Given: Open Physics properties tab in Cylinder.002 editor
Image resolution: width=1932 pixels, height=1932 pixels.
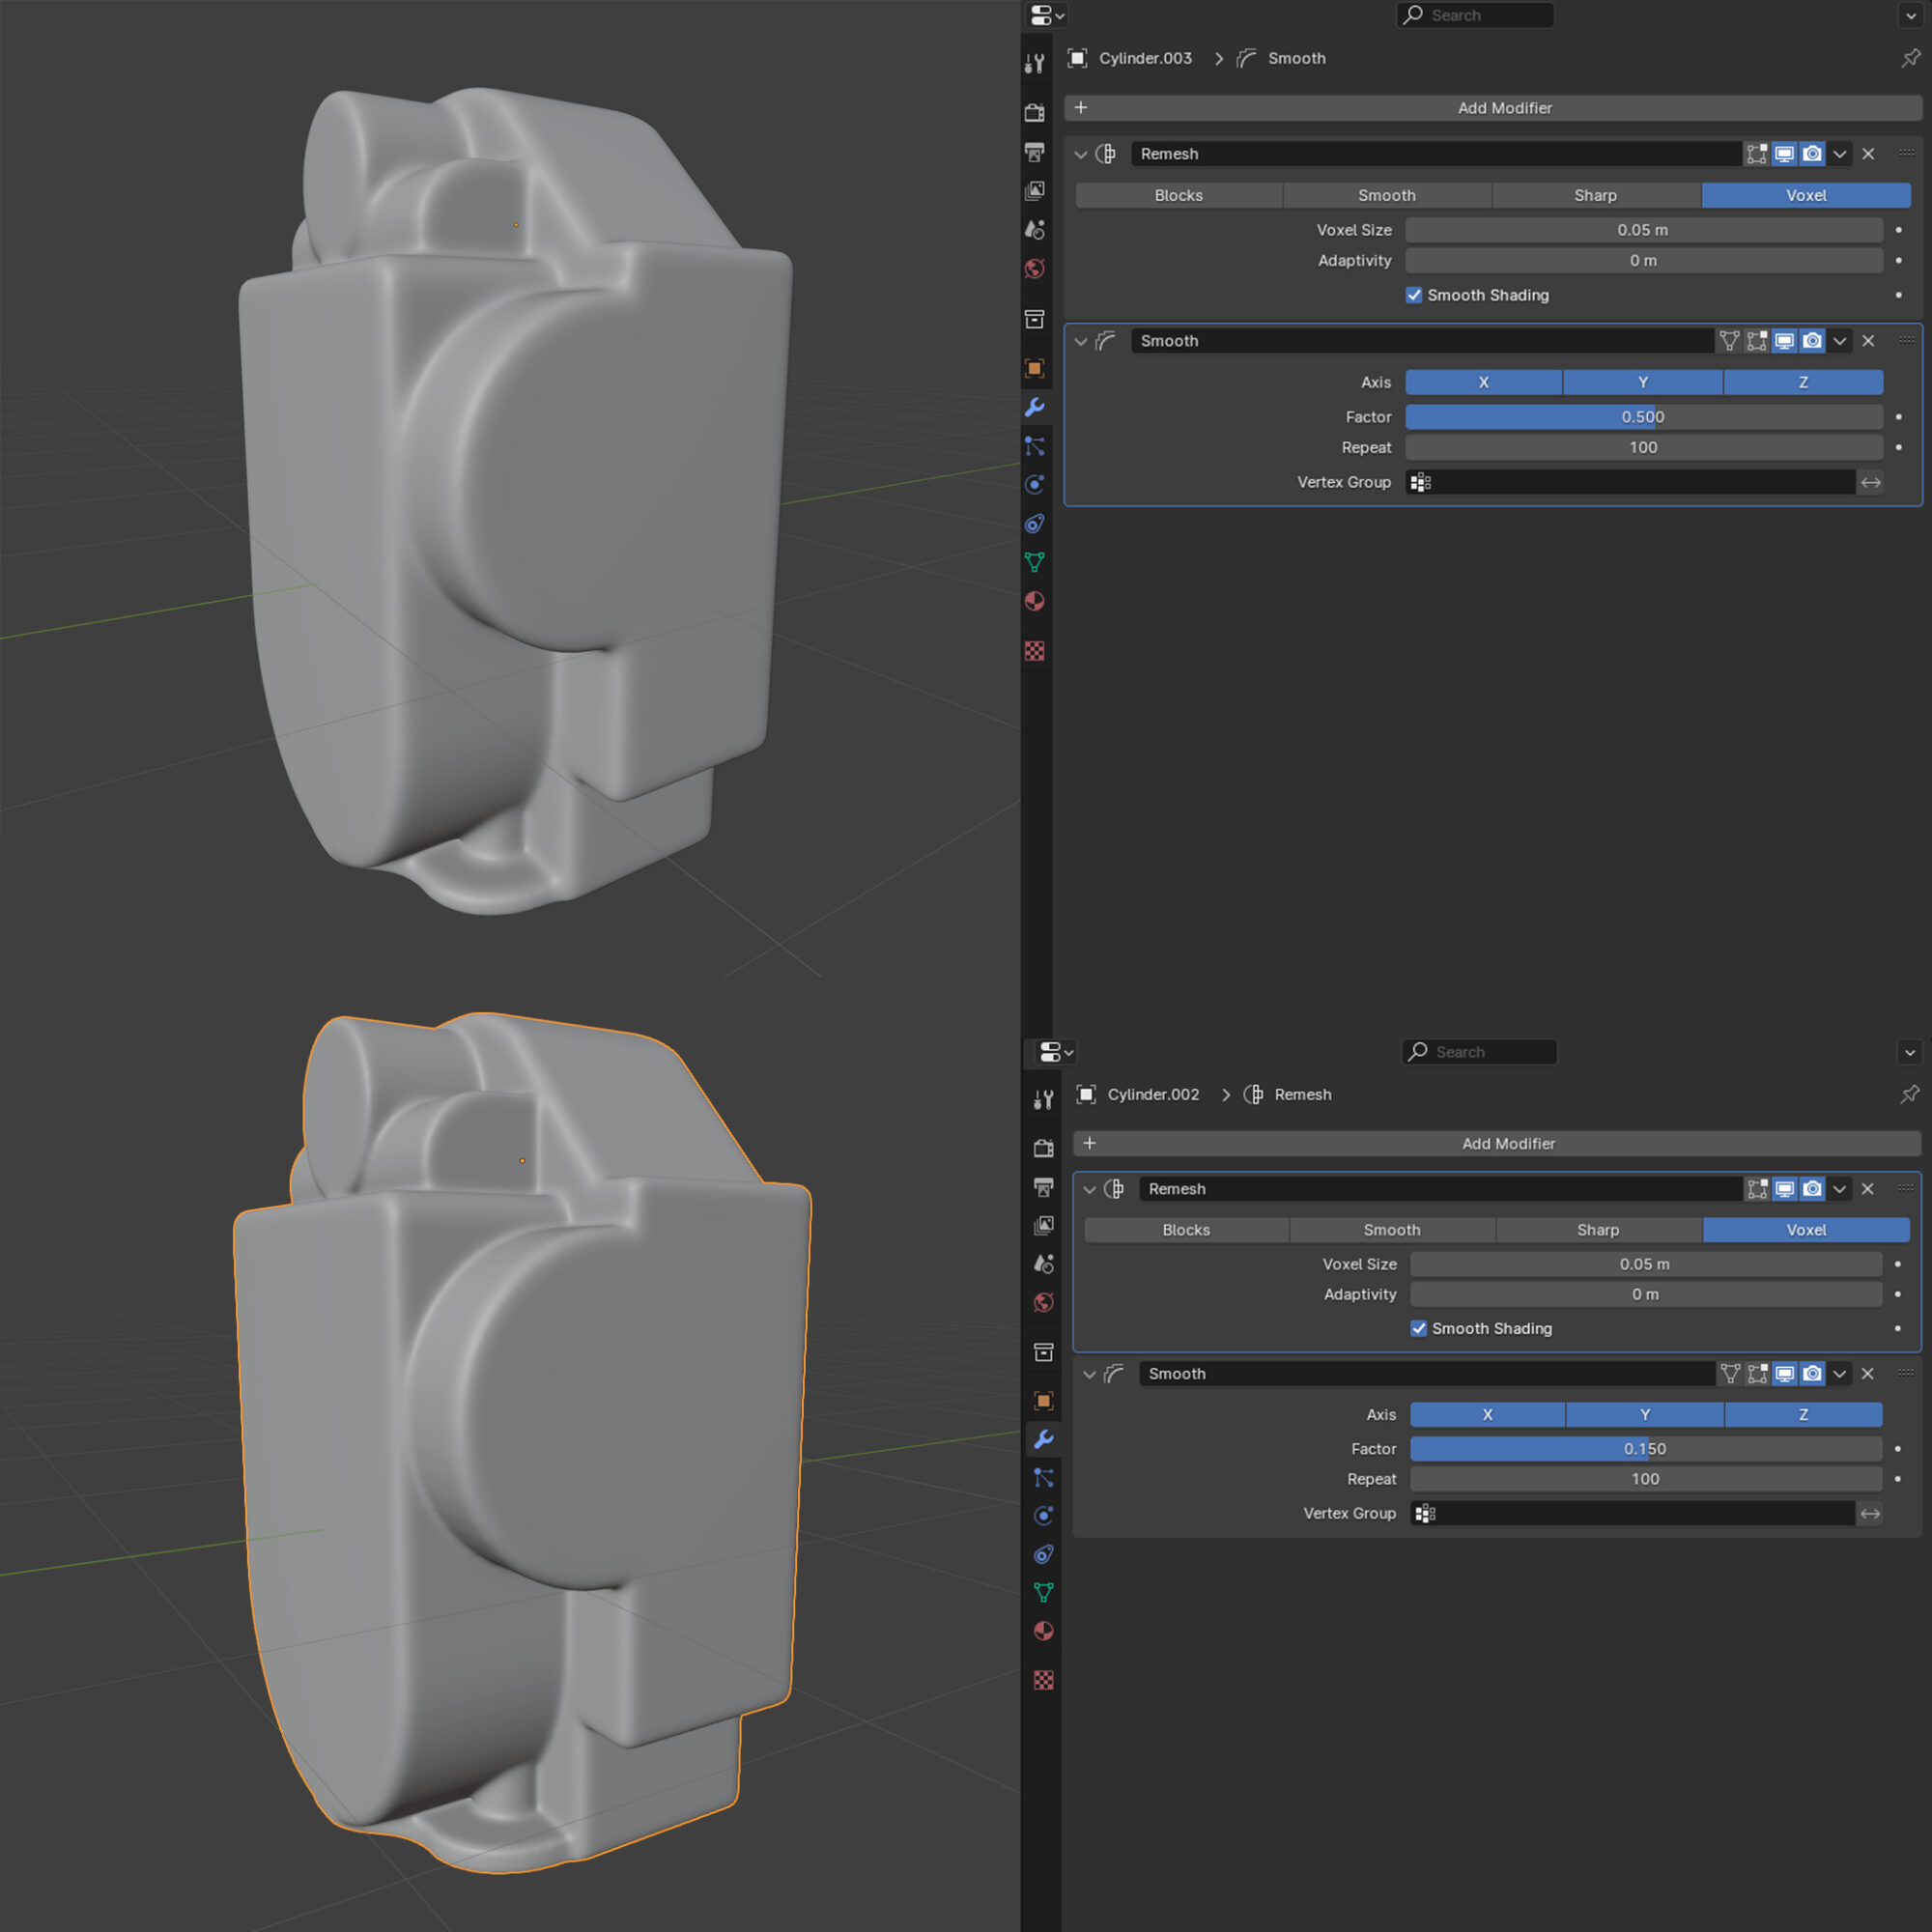Looking at the screenshot, I should click(x=1043, y=1516).
